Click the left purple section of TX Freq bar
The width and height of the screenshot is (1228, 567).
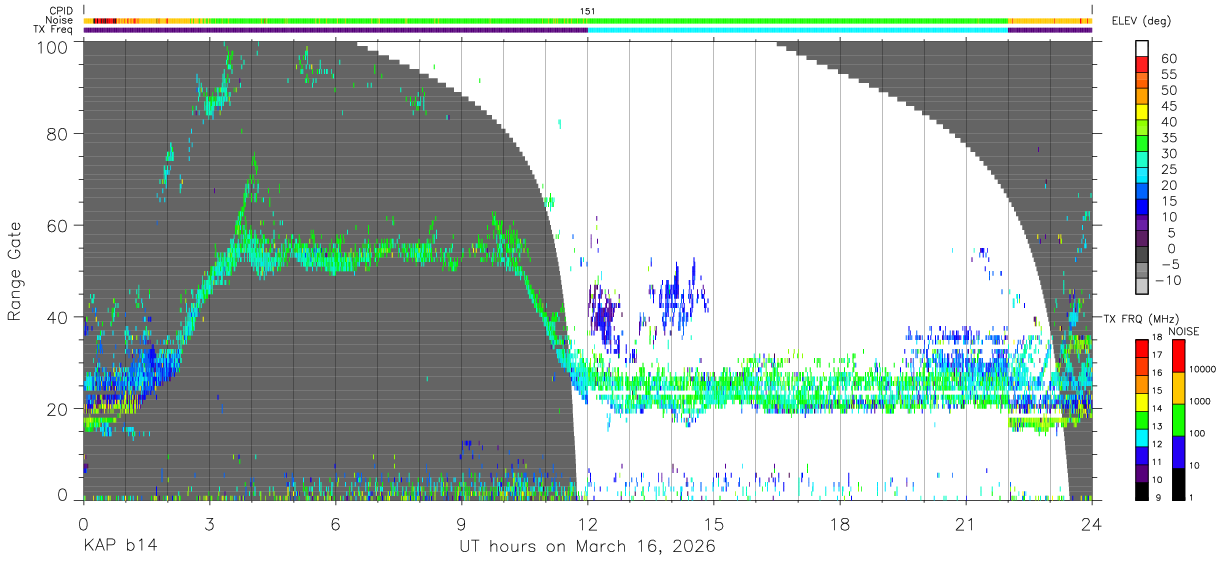point(335,30)
